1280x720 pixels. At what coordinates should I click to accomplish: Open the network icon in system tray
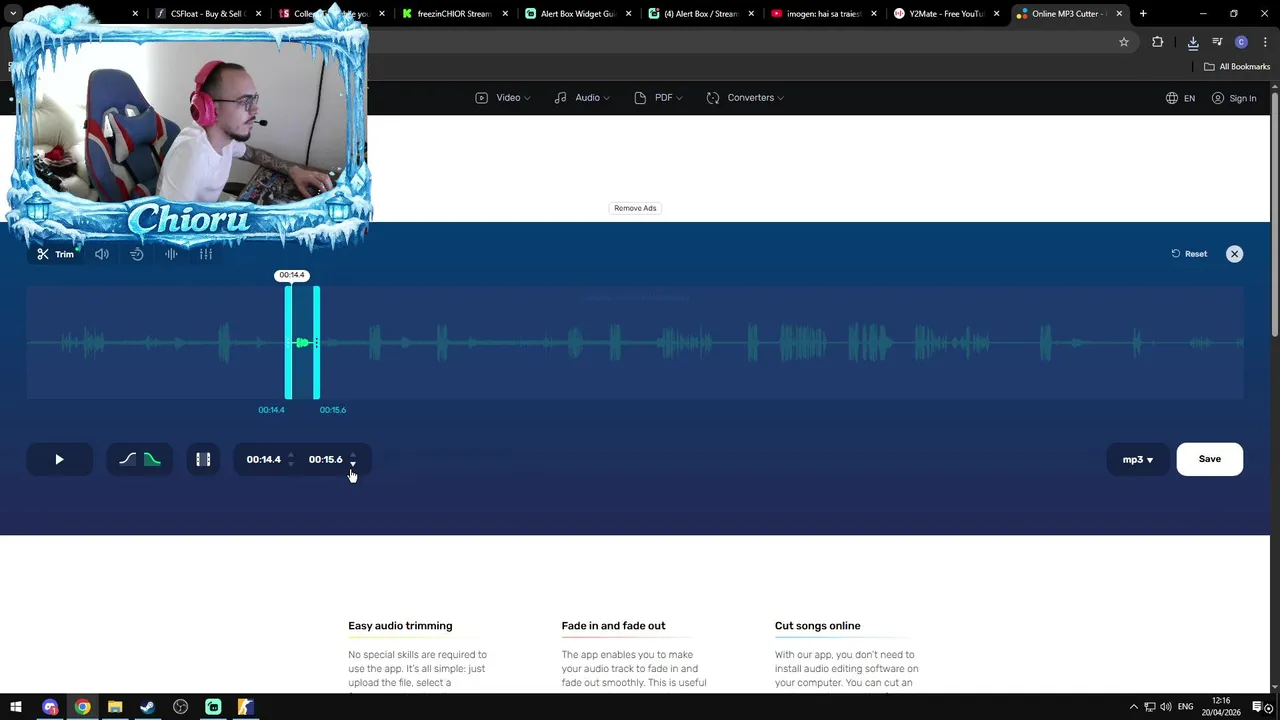tap(1150, 707)
